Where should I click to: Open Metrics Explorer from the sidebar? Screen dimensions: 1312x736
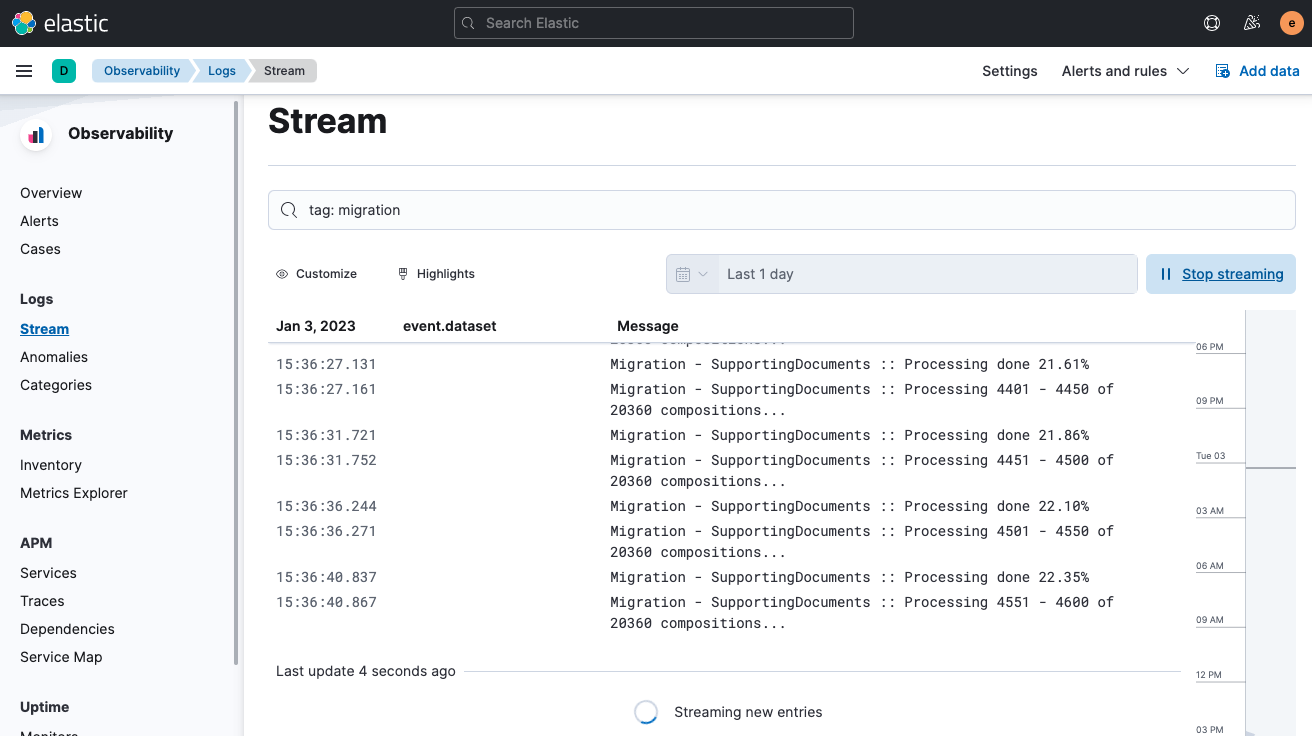[74, 493]
